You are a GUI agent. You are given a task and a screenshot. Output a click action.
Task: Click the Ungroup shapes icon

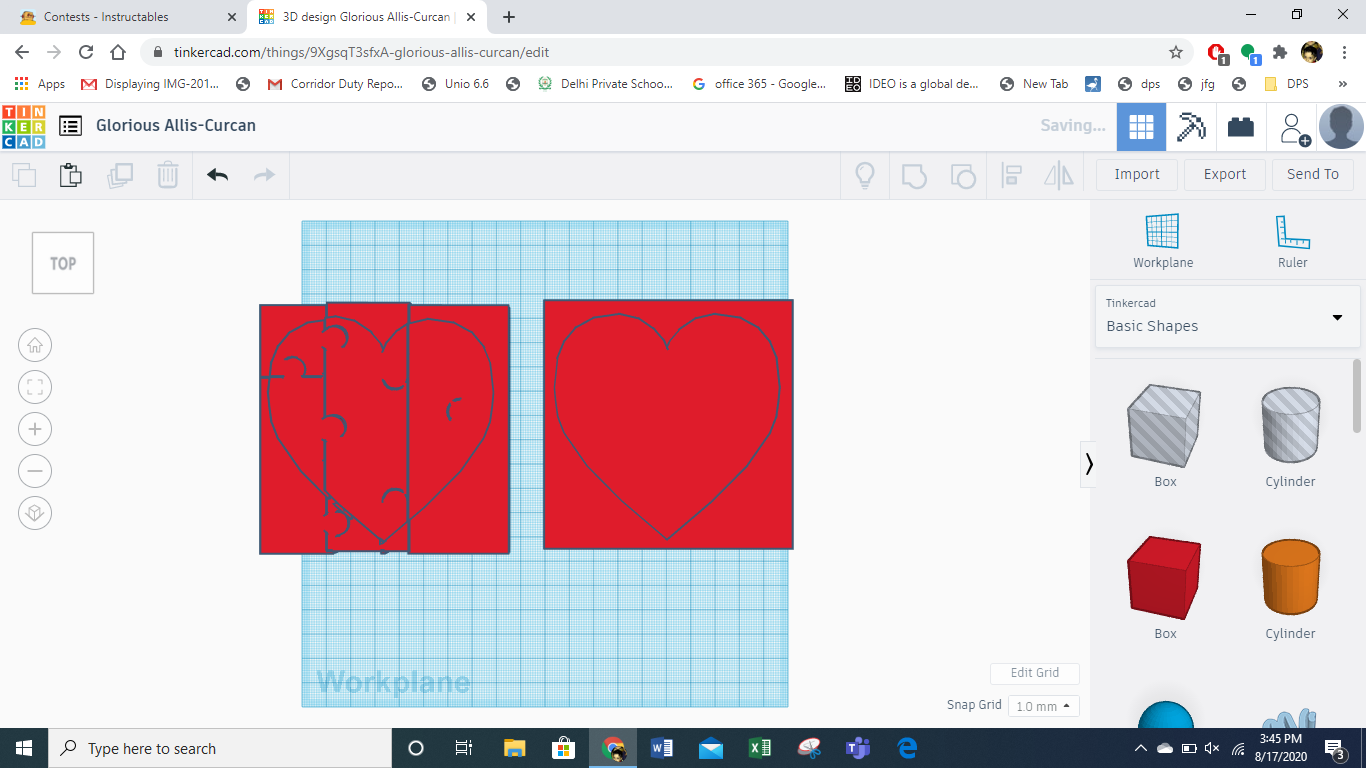(x=962, y=175)
